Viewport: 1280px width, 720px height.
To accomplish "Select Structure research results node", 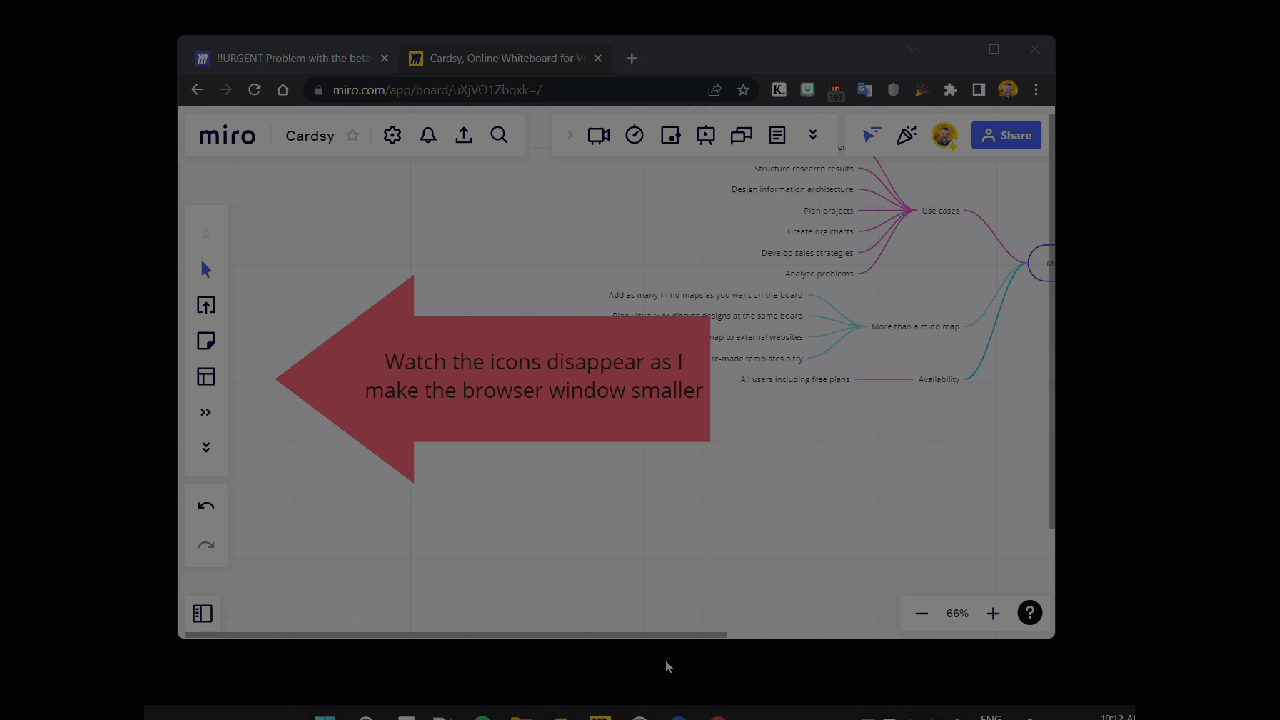I will (x=804, y=169).
